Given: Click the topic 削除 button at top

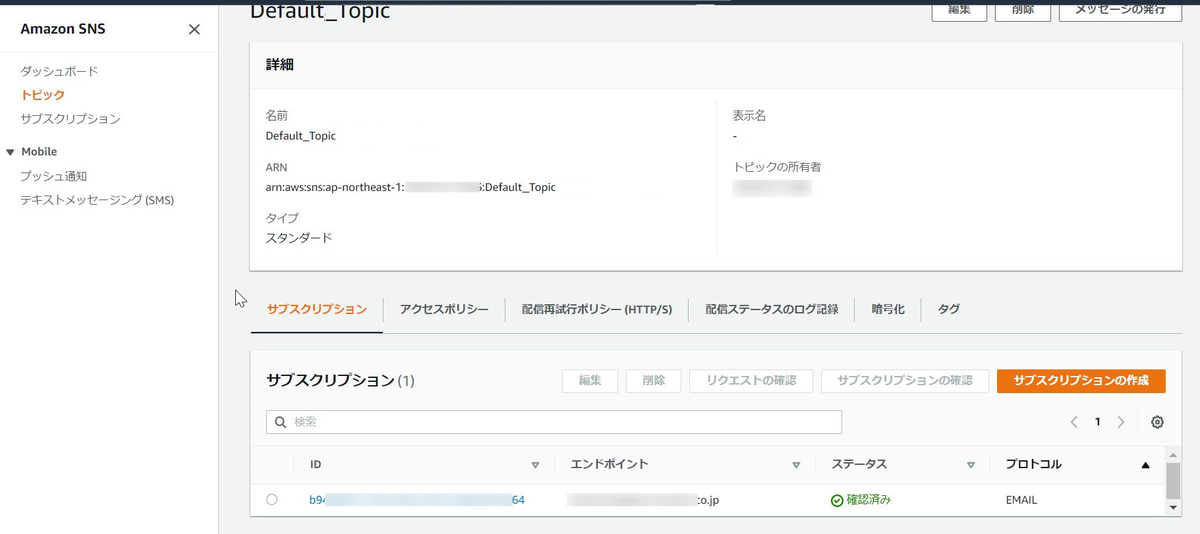Looking at the screenshot, I should (x=1023, y=10).
